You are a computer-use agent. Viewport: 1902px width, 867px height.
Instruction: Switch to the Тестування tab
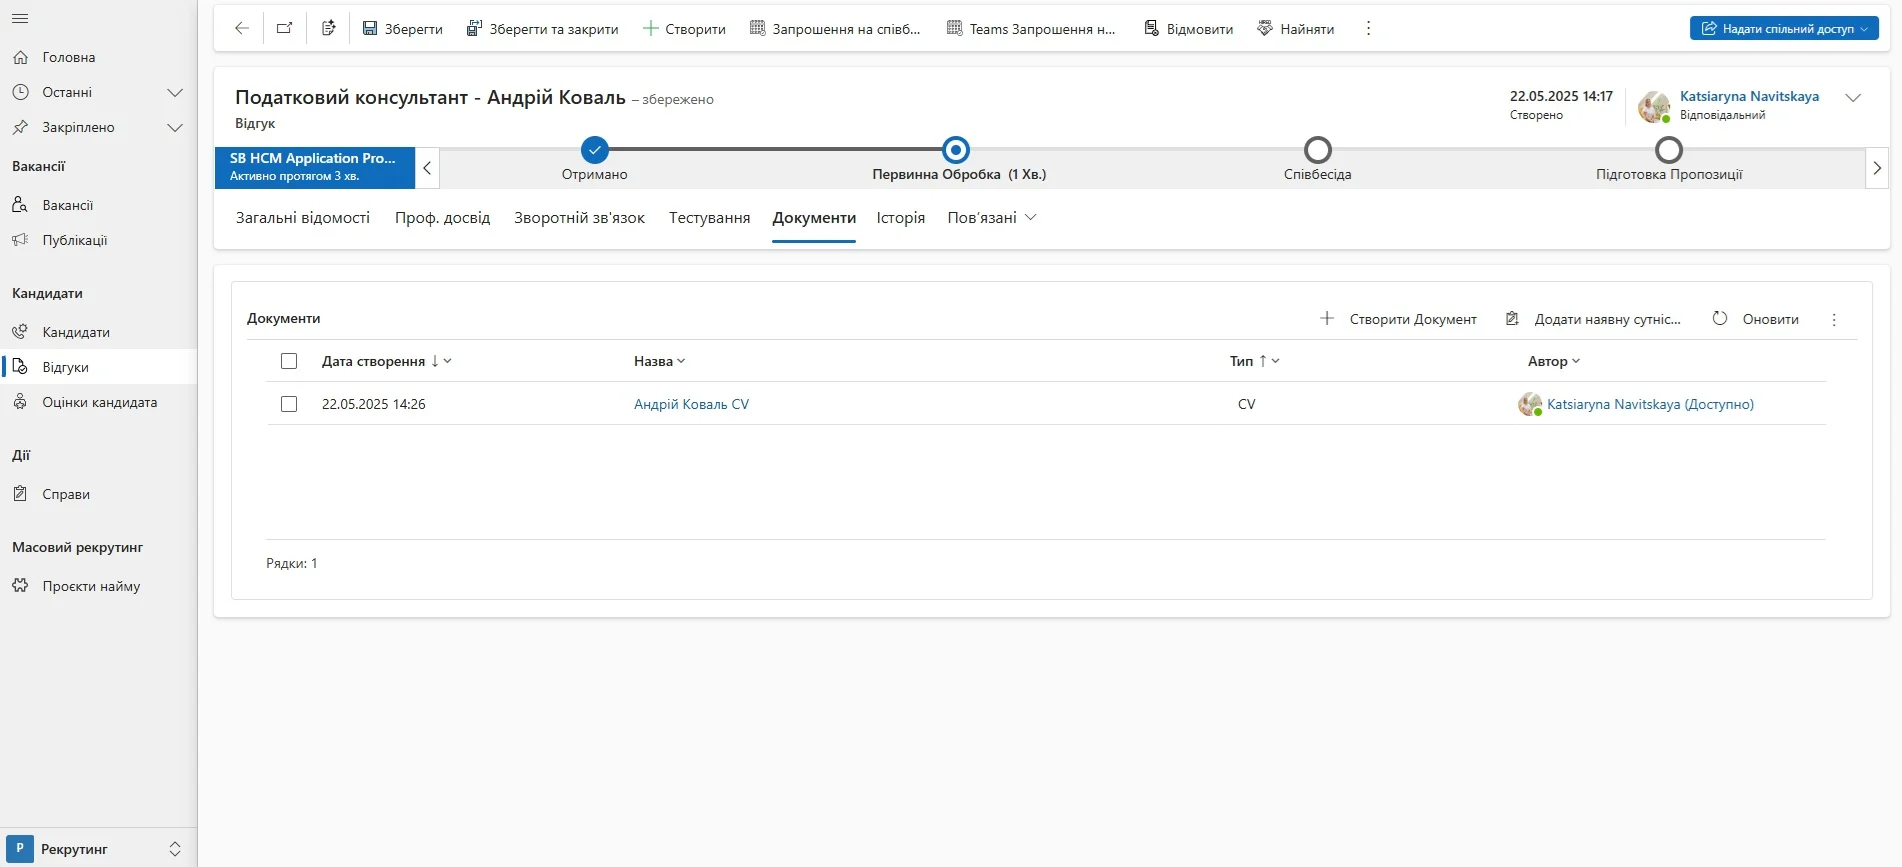709,218
